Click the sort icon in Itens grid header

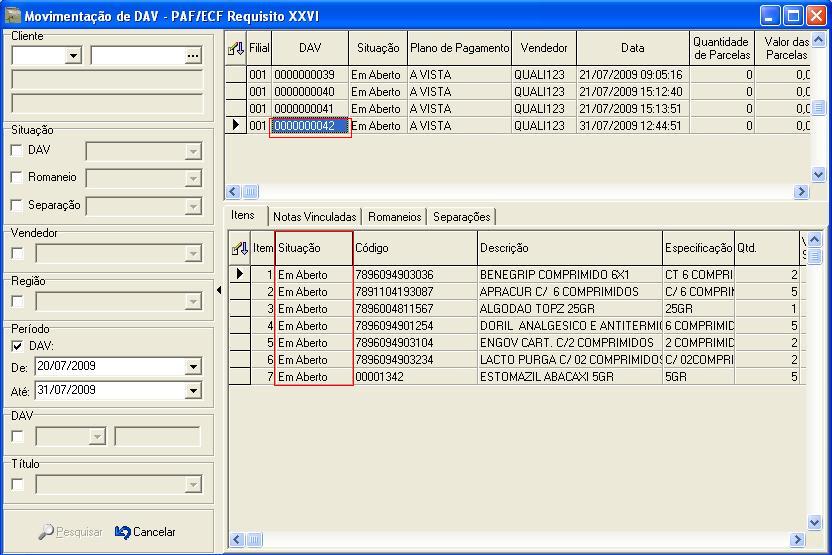(x=239, y=248)
